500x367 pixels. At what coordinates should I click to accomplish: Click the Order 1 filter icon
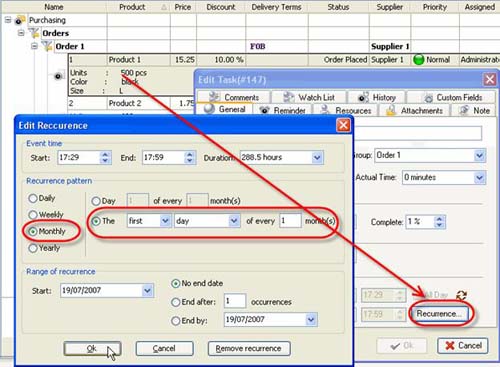click(x=47, y=46)
